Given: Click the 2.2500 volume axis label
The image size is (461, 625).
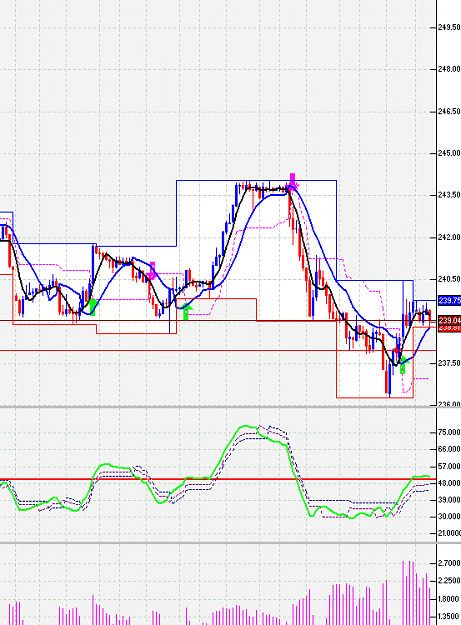Looking at the screenshot, I should click(x=449, y=581).
